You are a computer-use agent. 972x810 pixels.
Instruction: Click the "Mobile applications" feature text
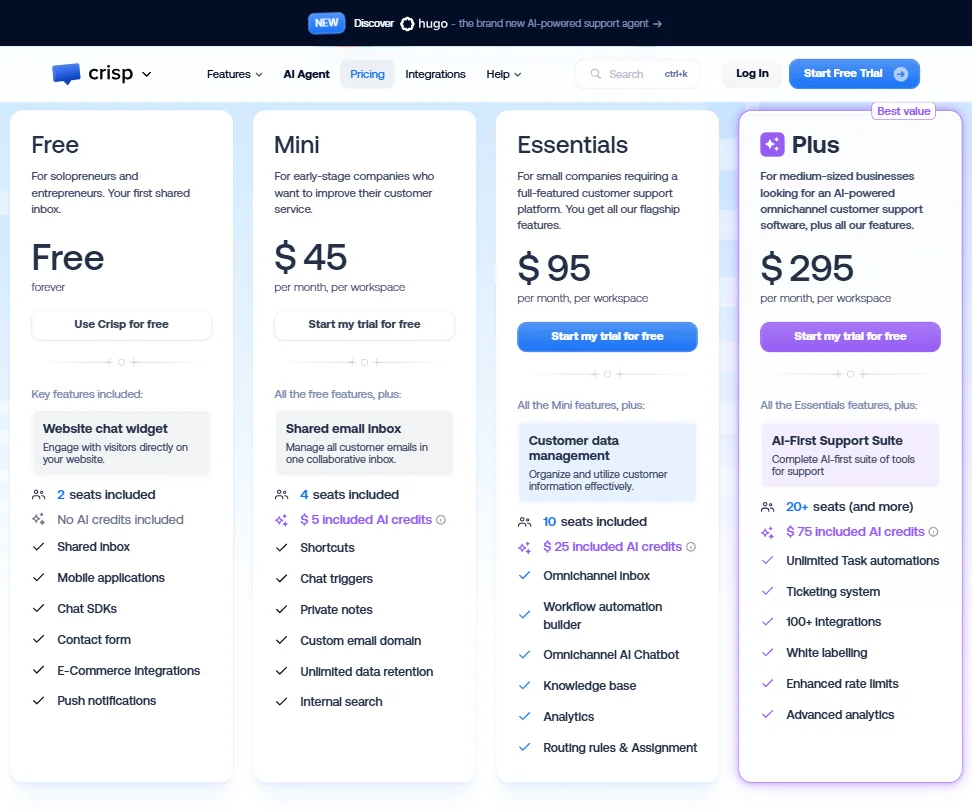(x=111, y=578)
